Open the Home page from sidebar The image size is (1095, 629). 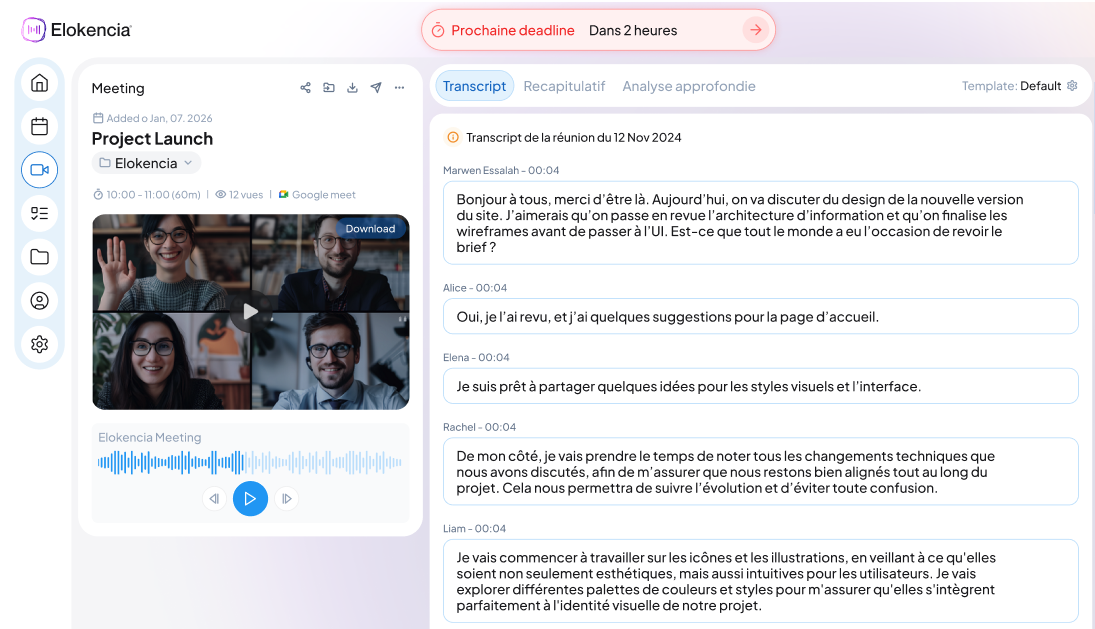40,83
